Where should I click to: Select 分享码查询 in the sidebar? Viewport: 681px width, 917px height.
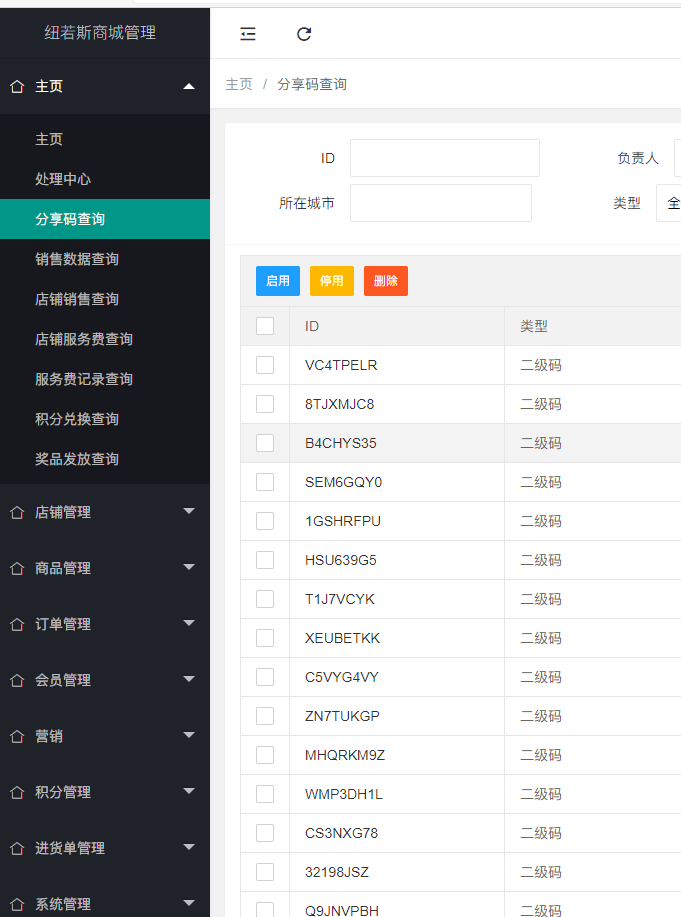(x=105, y=219)
